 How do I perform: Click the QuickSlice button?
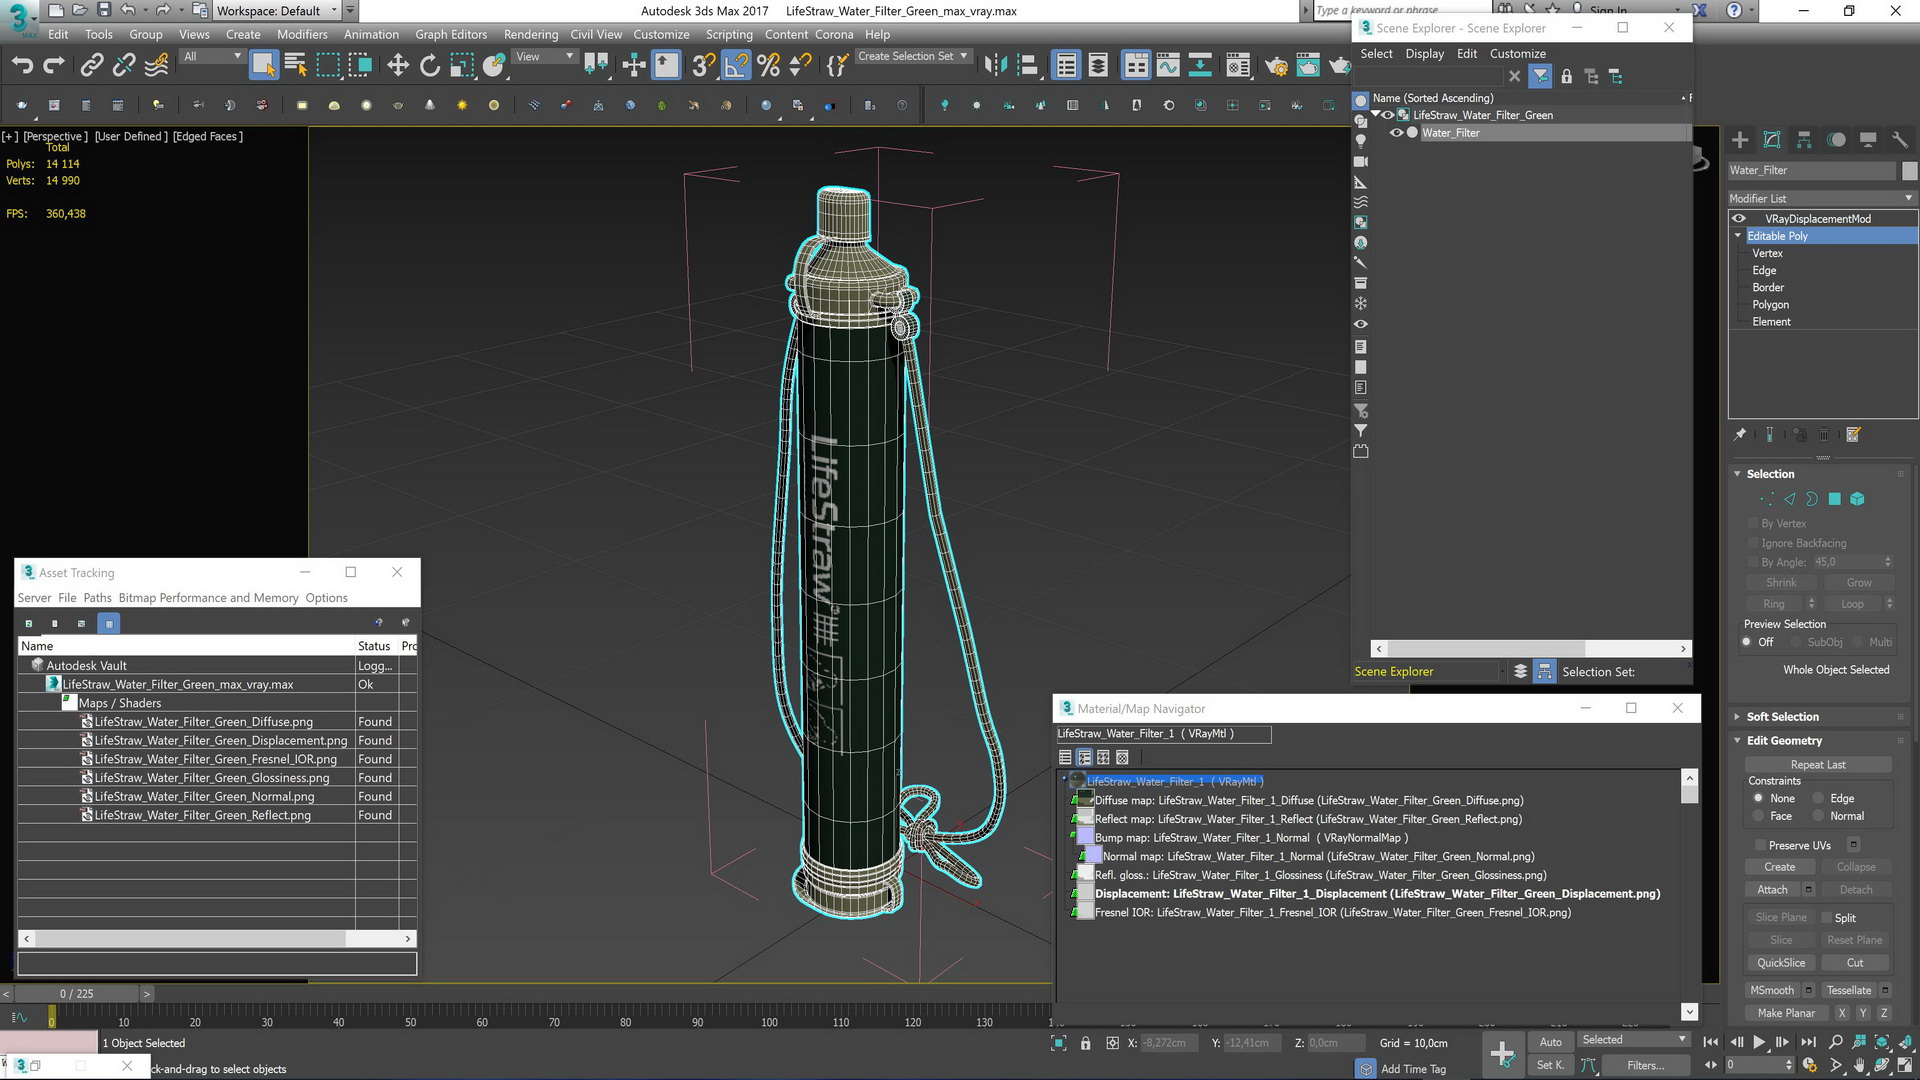coord(1781,963)
